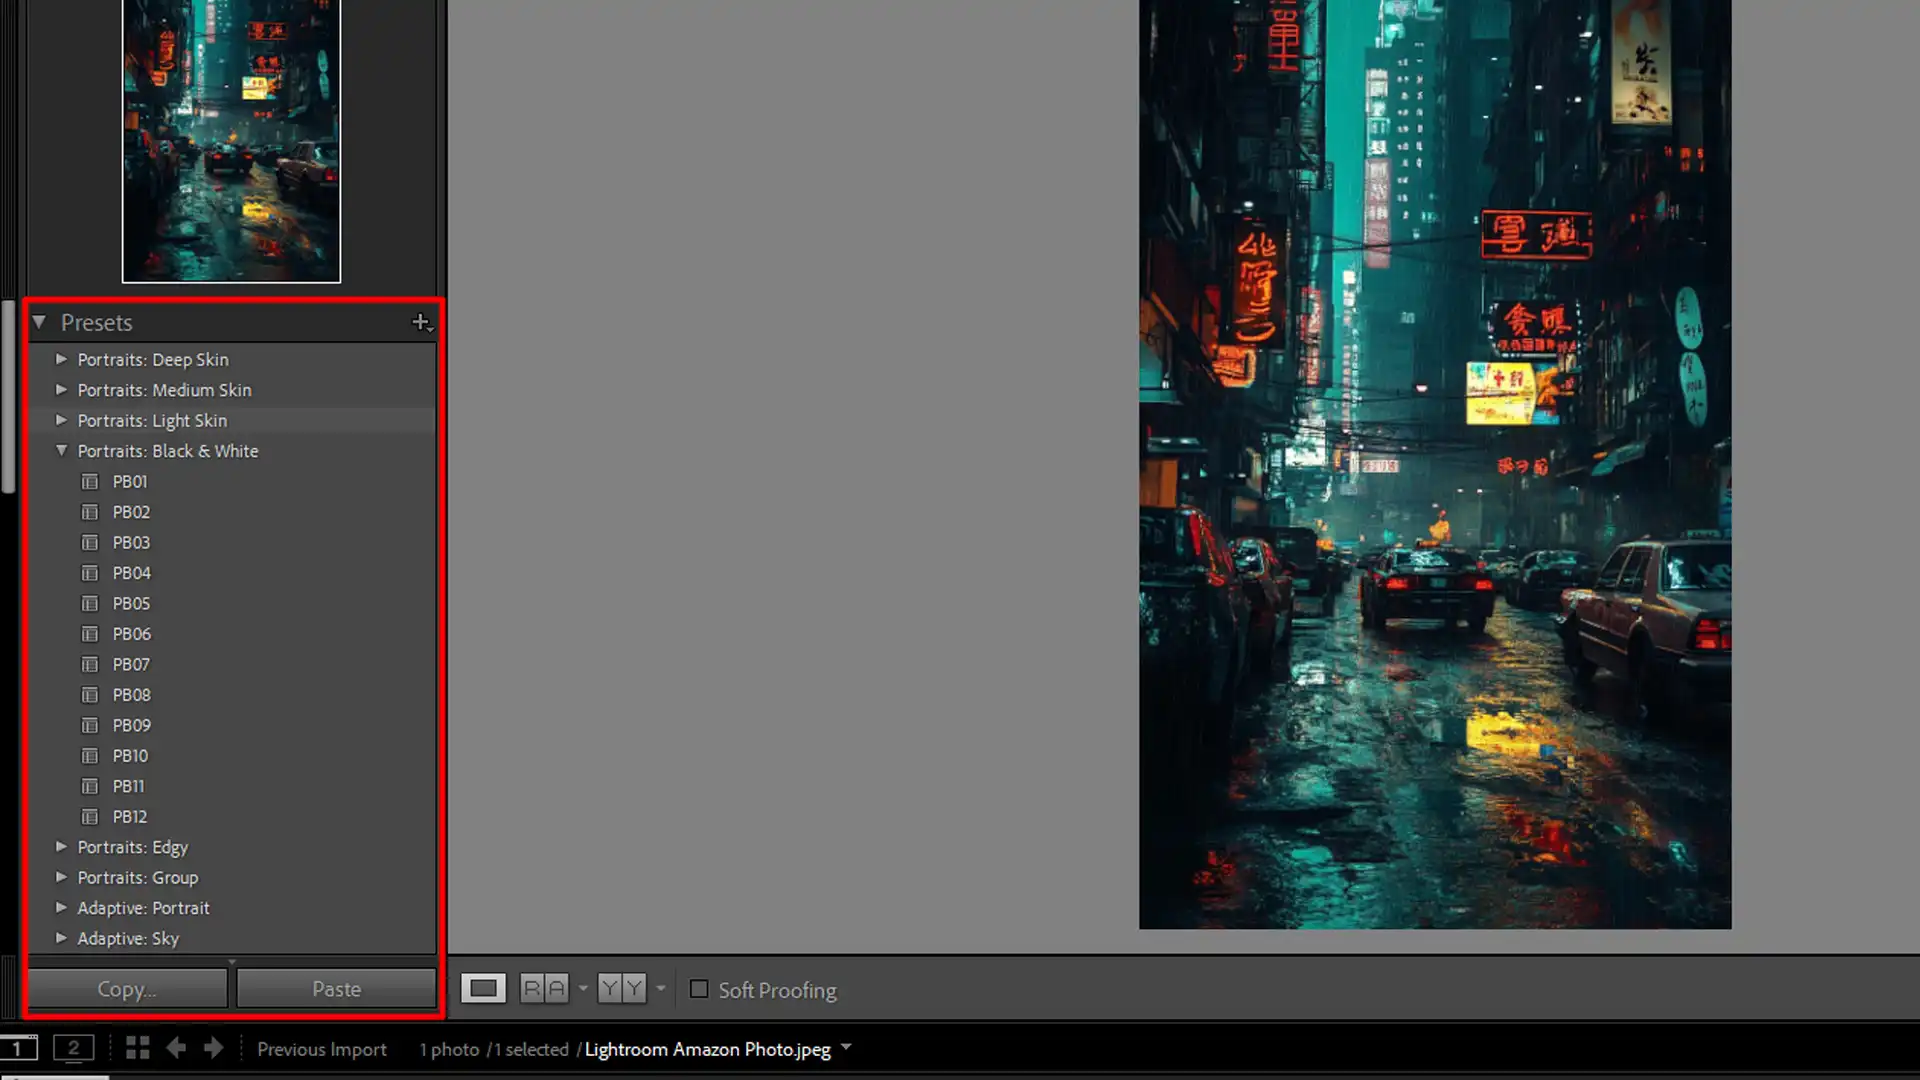Expand Portraits: Group preset group
The width and height of the screenshot is (1920, 1080).
point(61,877)
